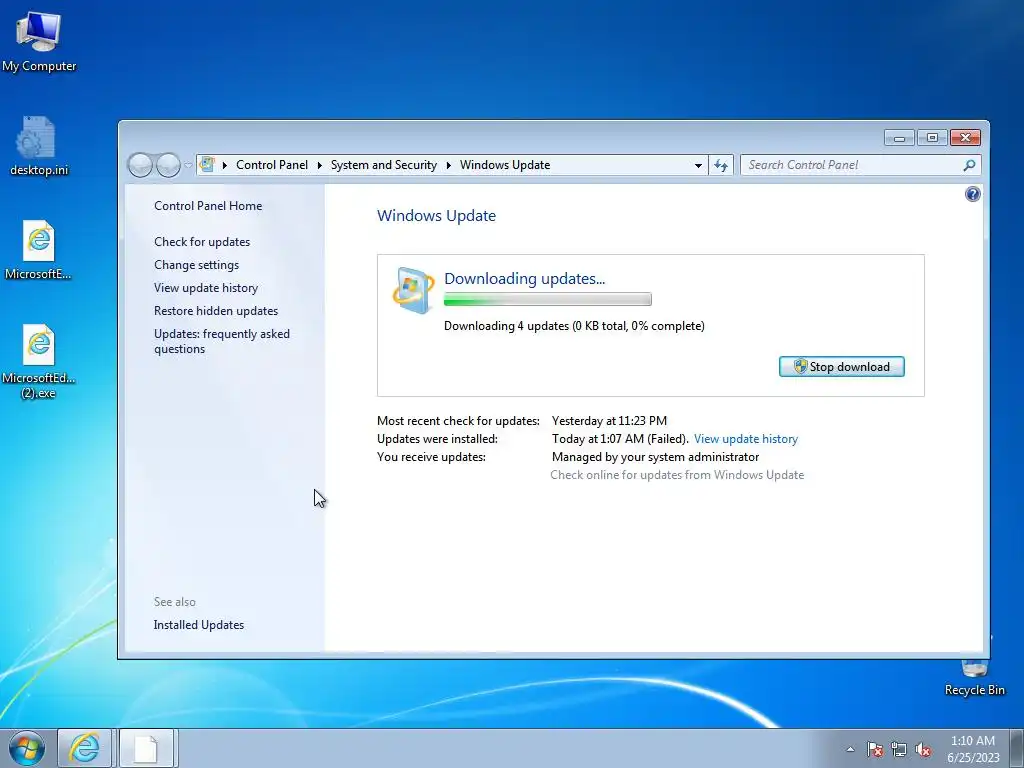Click the search magnifier icon
This screenshot has width=1024, height=768.
969,165
